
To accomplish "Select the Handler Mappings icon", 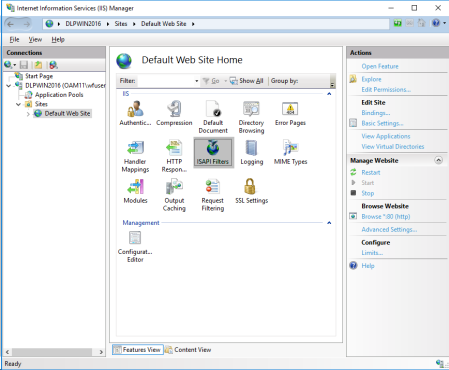I will (x=135, y=148).
